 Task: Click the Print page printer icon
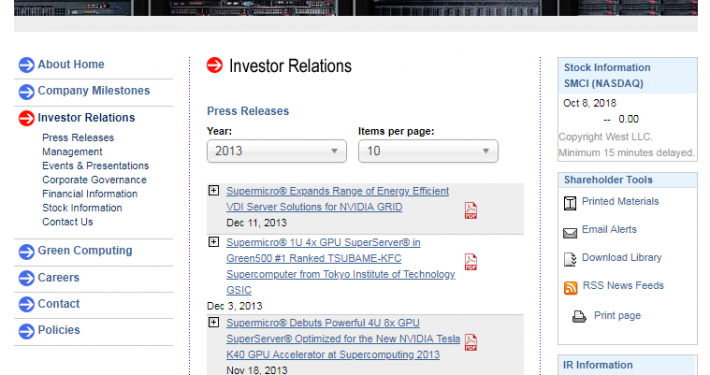point(579,316)
